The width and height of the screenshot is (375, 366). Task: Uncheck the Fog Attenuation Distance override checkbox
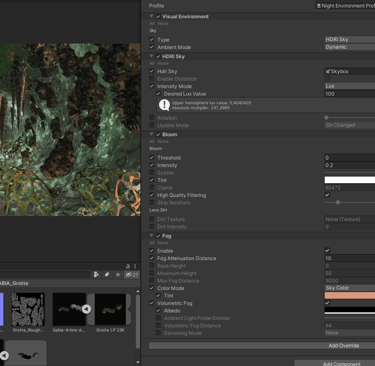pyautogui.click(x=152, y=258)
